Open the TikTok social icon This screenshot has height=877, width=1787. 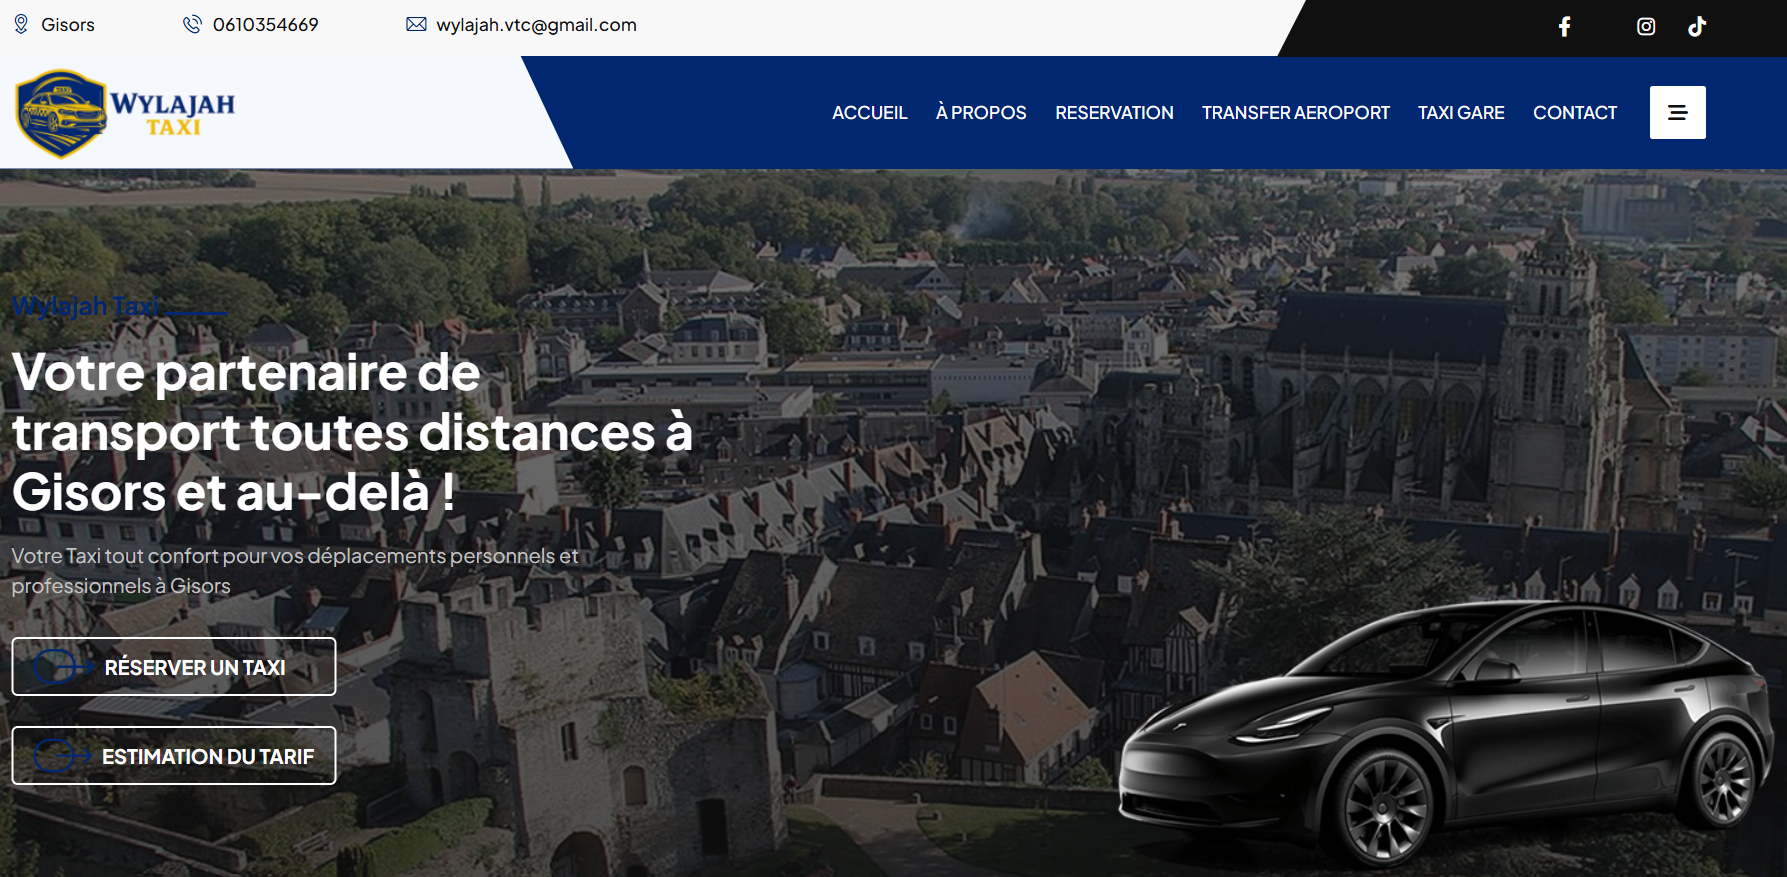click(1697, 27)
